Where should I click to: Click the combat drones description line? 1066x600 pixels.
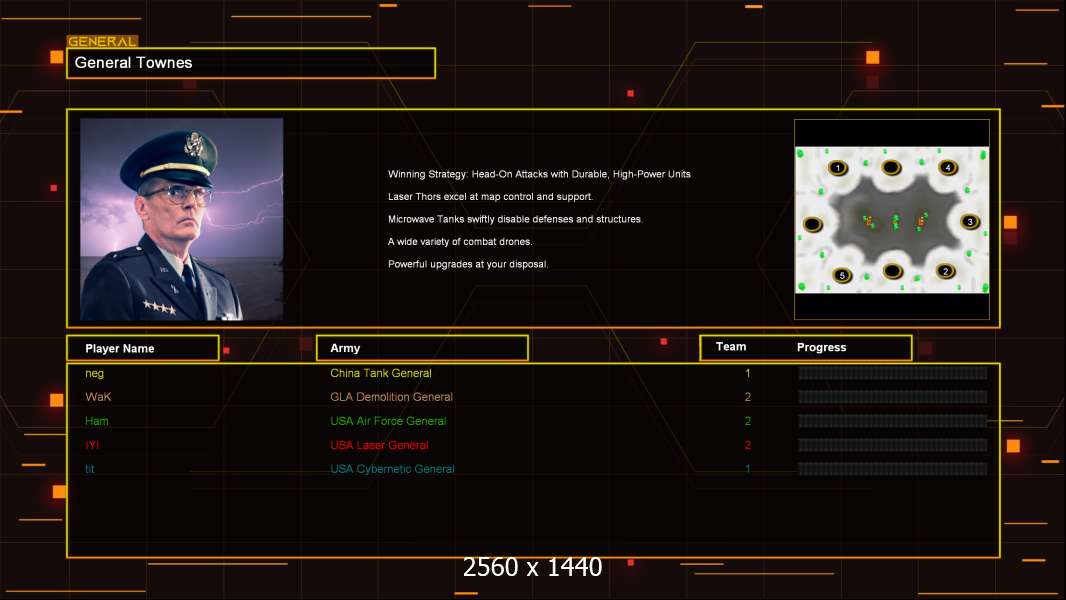point(460,242)
